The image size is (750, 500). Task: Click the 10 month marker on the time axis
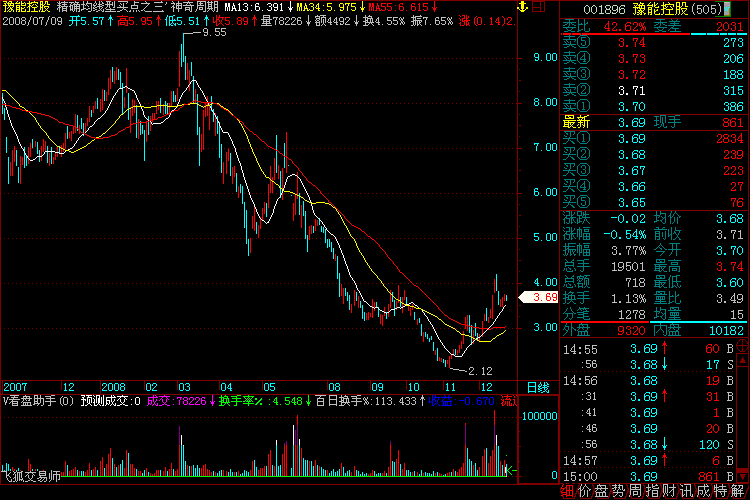(x=413, y=387)
